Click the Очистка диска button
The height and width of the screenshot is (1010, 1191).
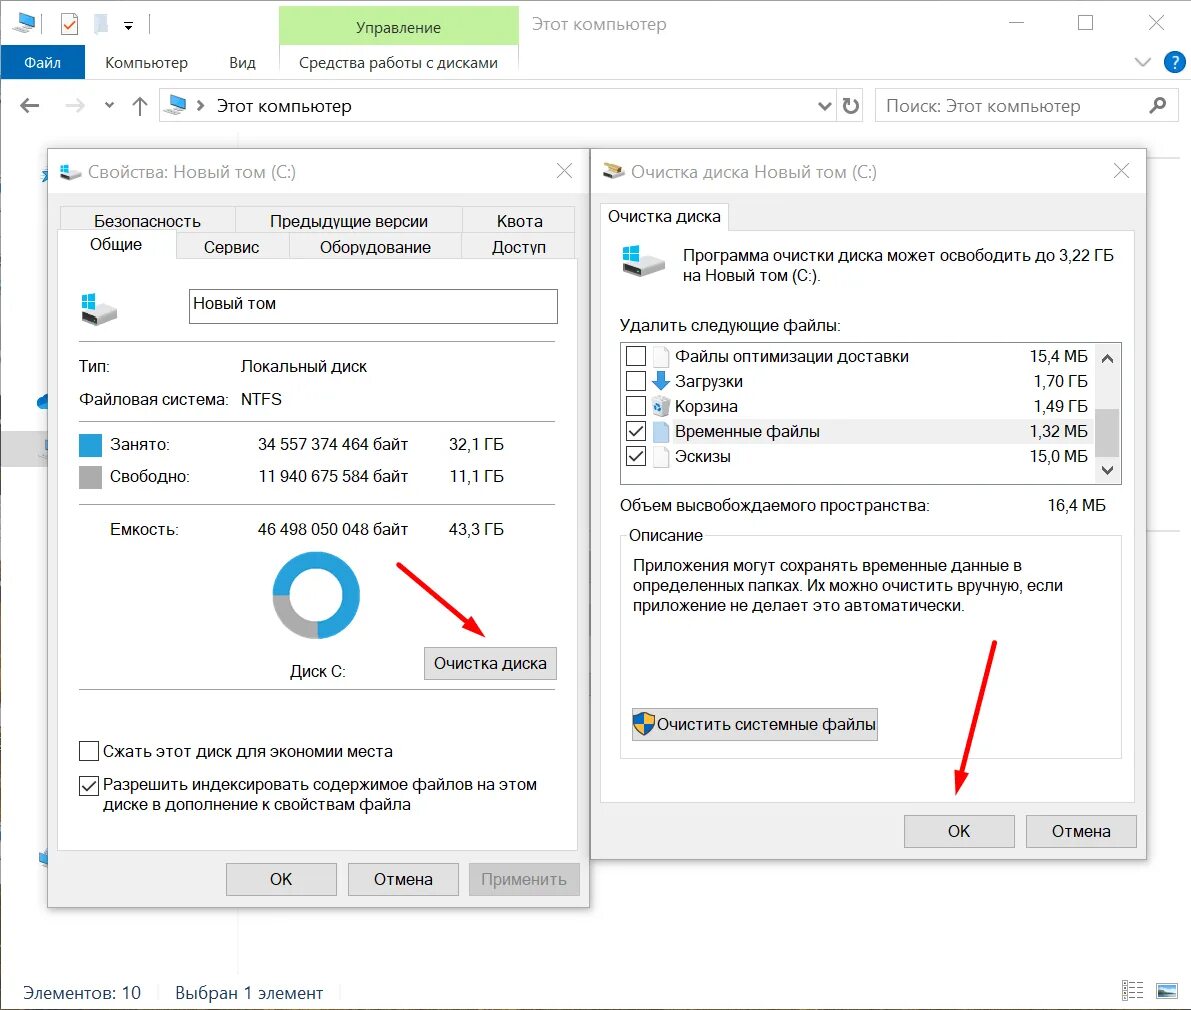click(x=490, y=663)
